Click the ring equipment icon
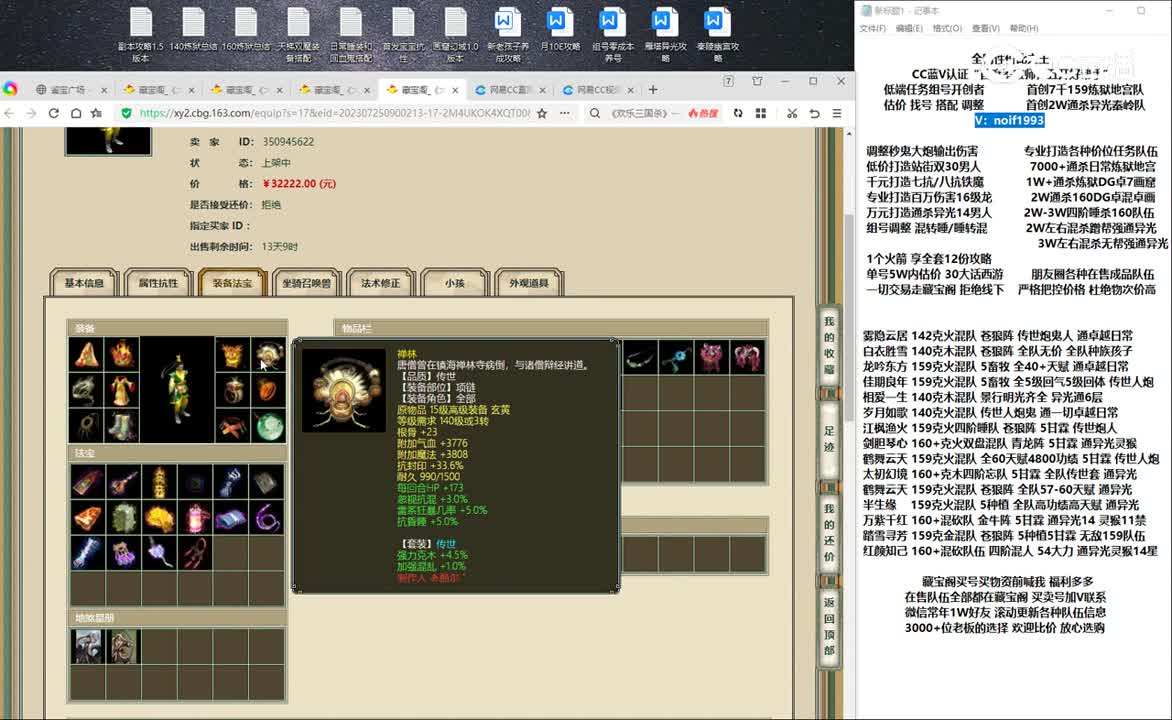This screenshot has width=1172, height=720. click(232, 390)
